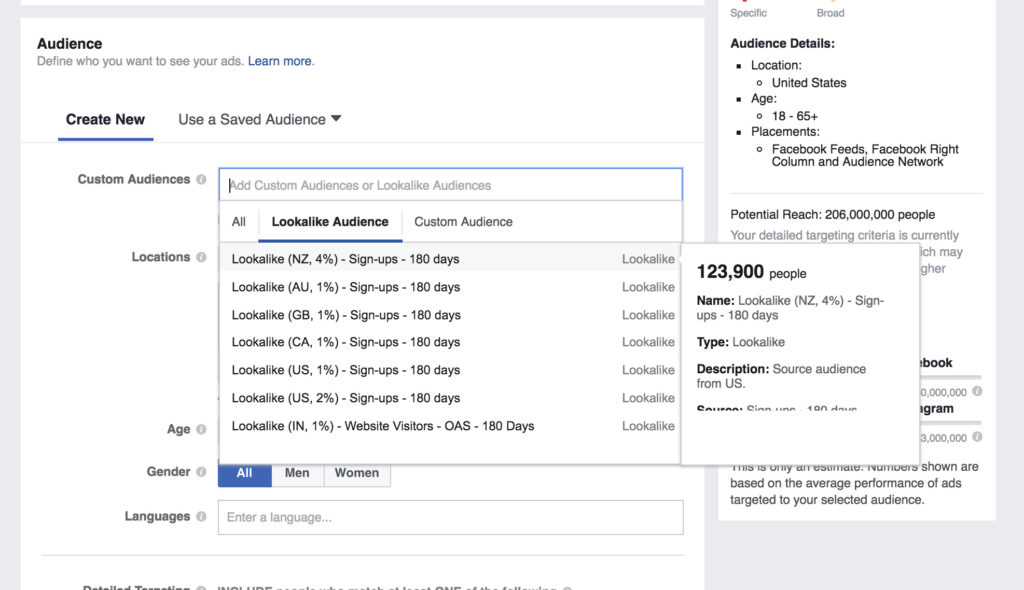Choose Lookalike (GB, 1%) - Sign-ups - 180 days
Image resolution: width=1024 pixels, height=590 pixels.
point(451,315)
